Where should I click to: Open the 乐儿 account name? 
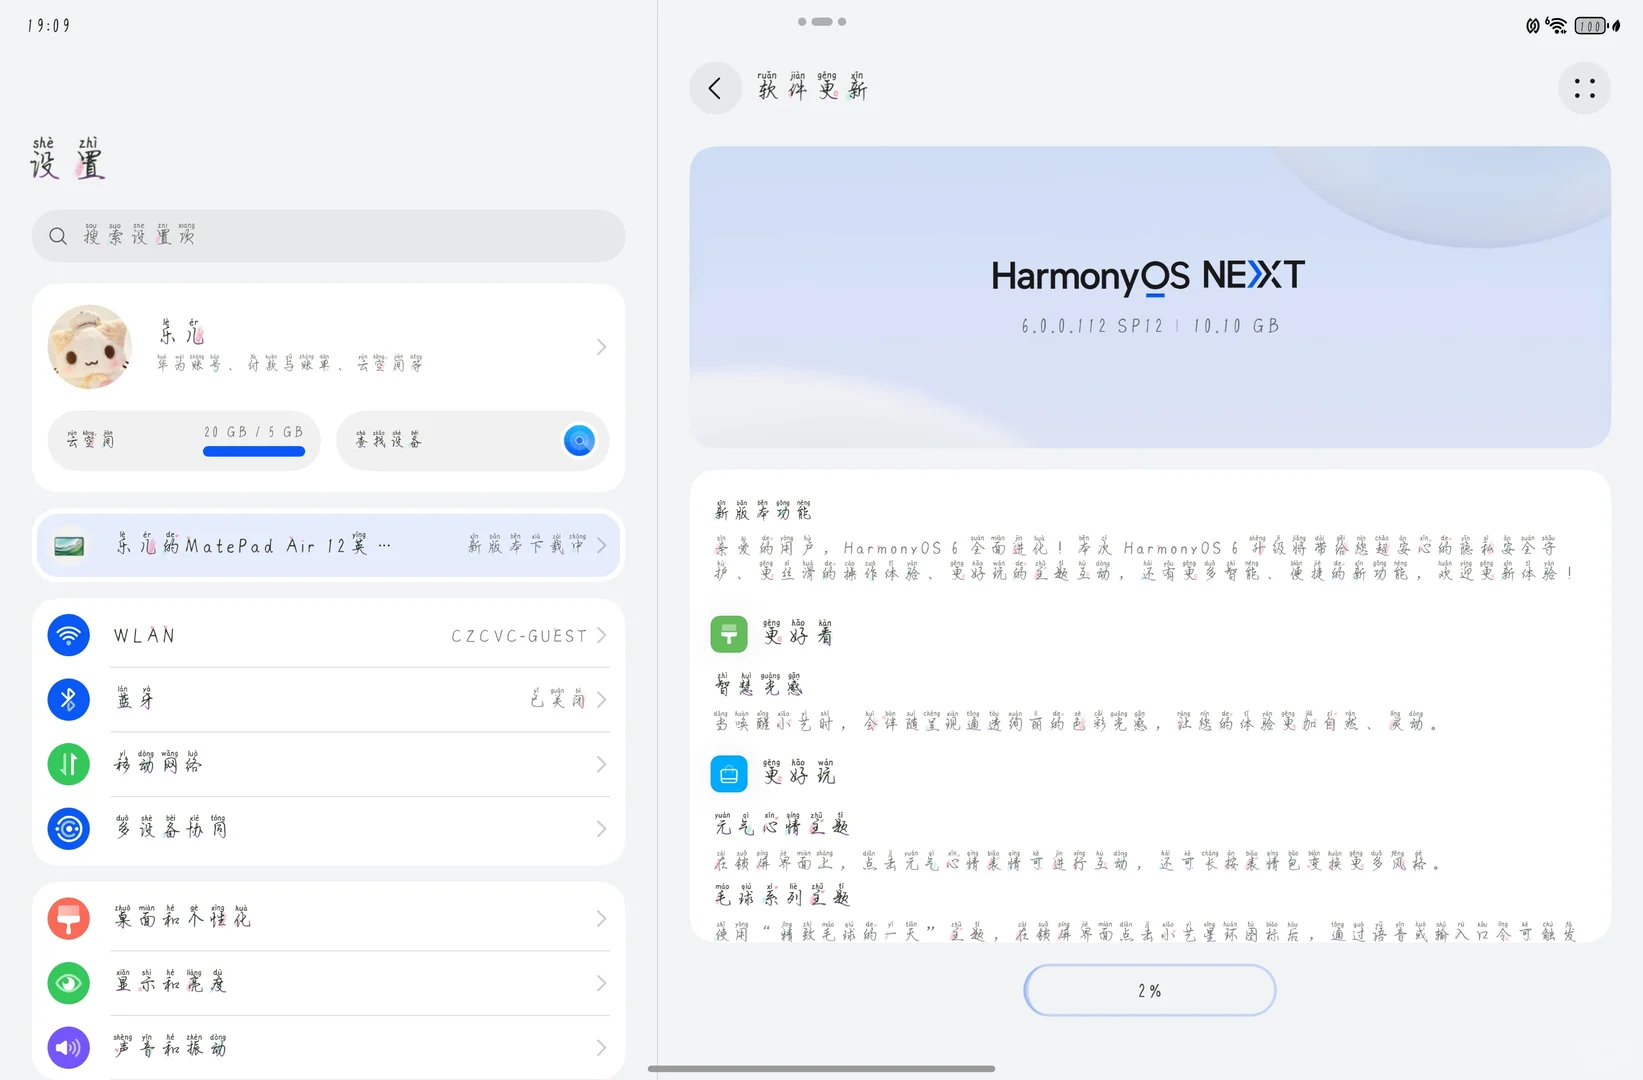181,332
